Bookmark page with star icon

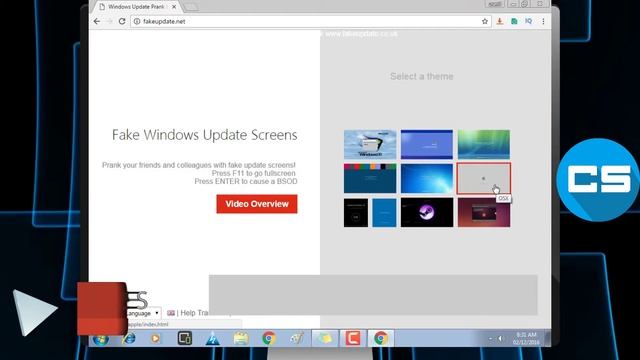(485, 21)
